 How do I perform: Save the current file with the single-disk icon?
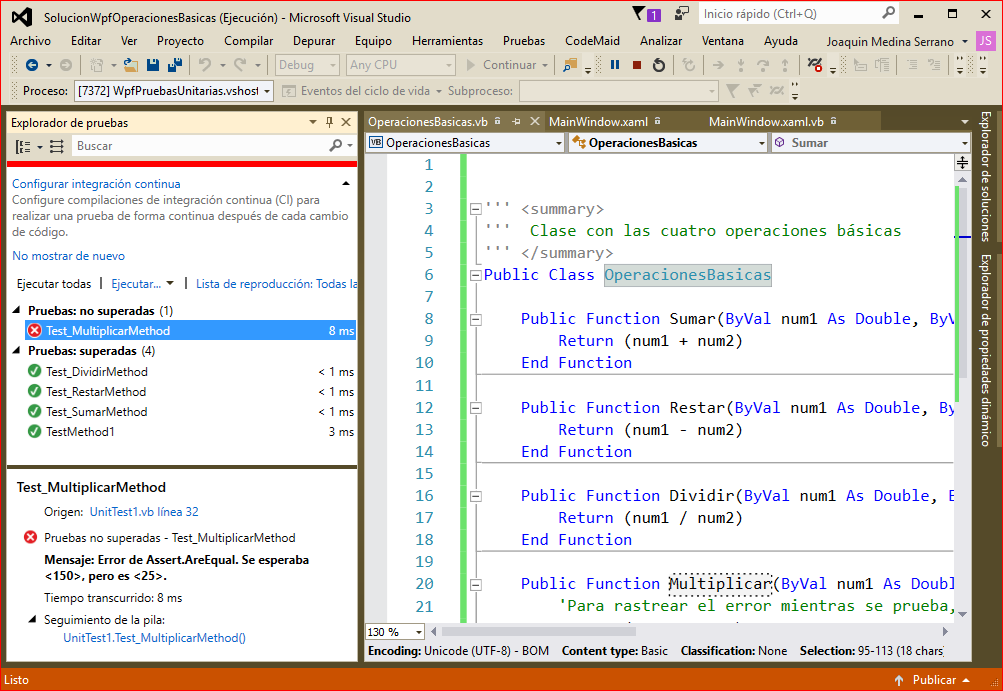point(153,65)
